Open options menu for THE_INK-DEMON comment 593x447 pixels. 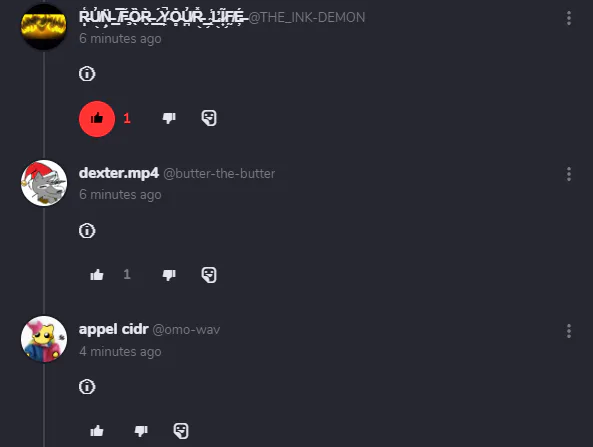[568, 18]
